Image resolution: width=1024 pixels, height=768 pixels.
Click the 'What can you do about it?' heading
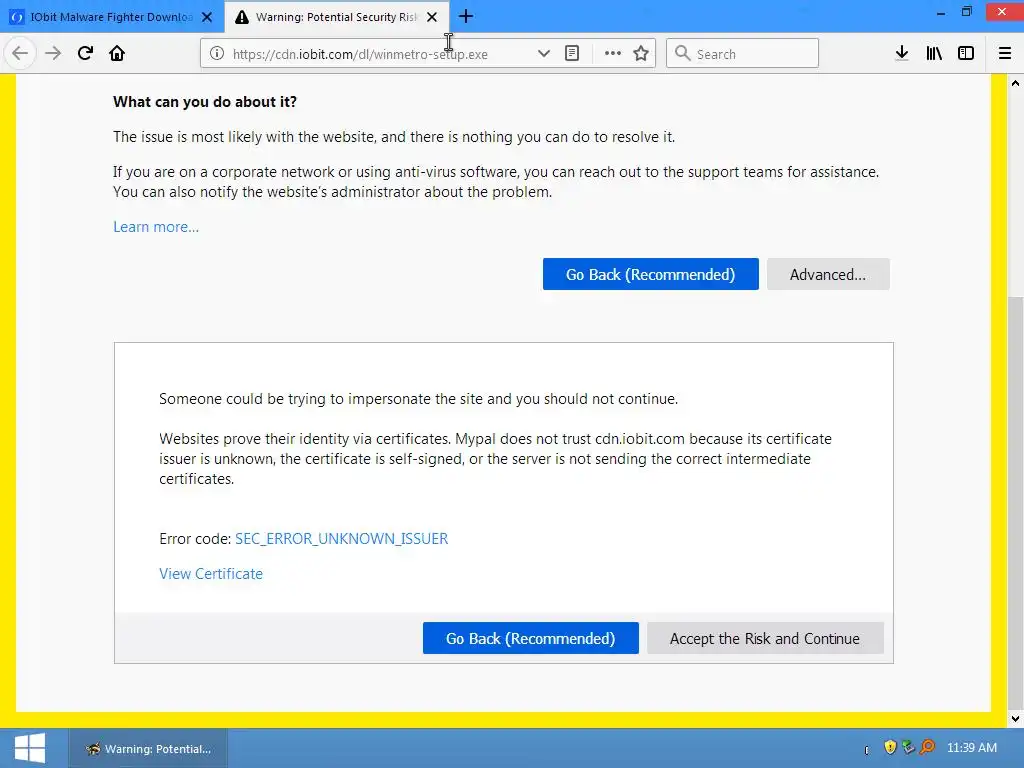205,102
